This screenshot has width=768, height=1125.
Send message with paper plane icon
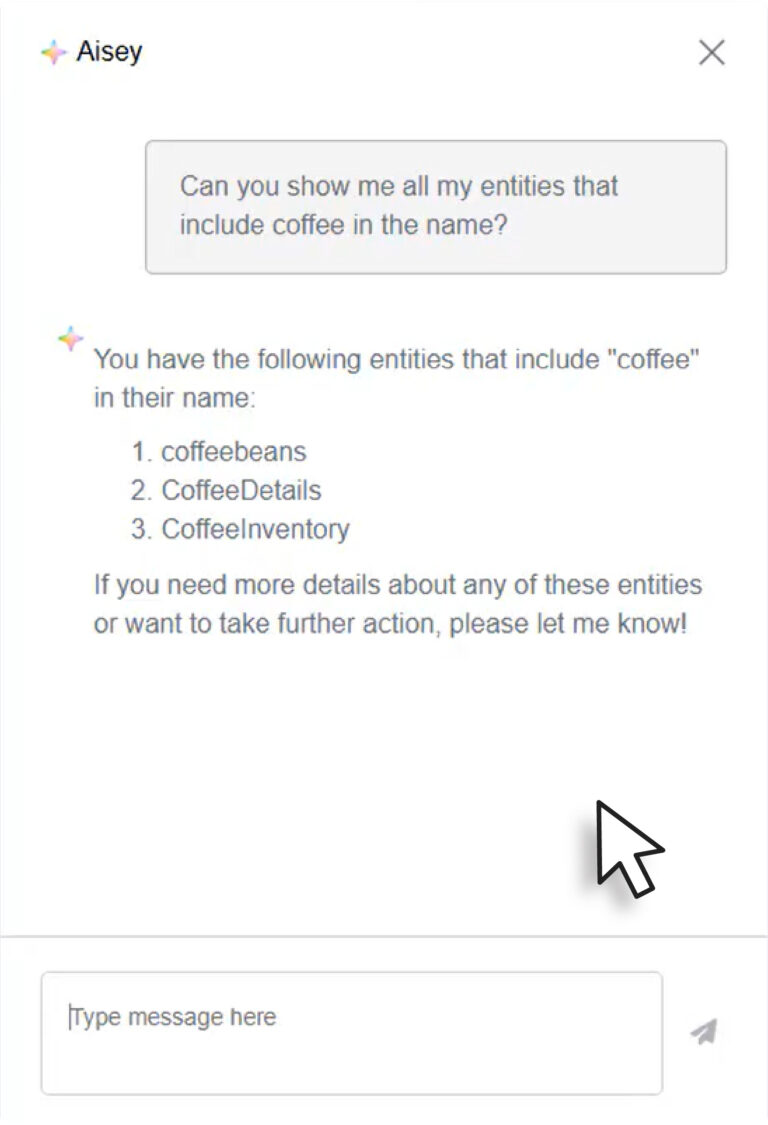703,1032
